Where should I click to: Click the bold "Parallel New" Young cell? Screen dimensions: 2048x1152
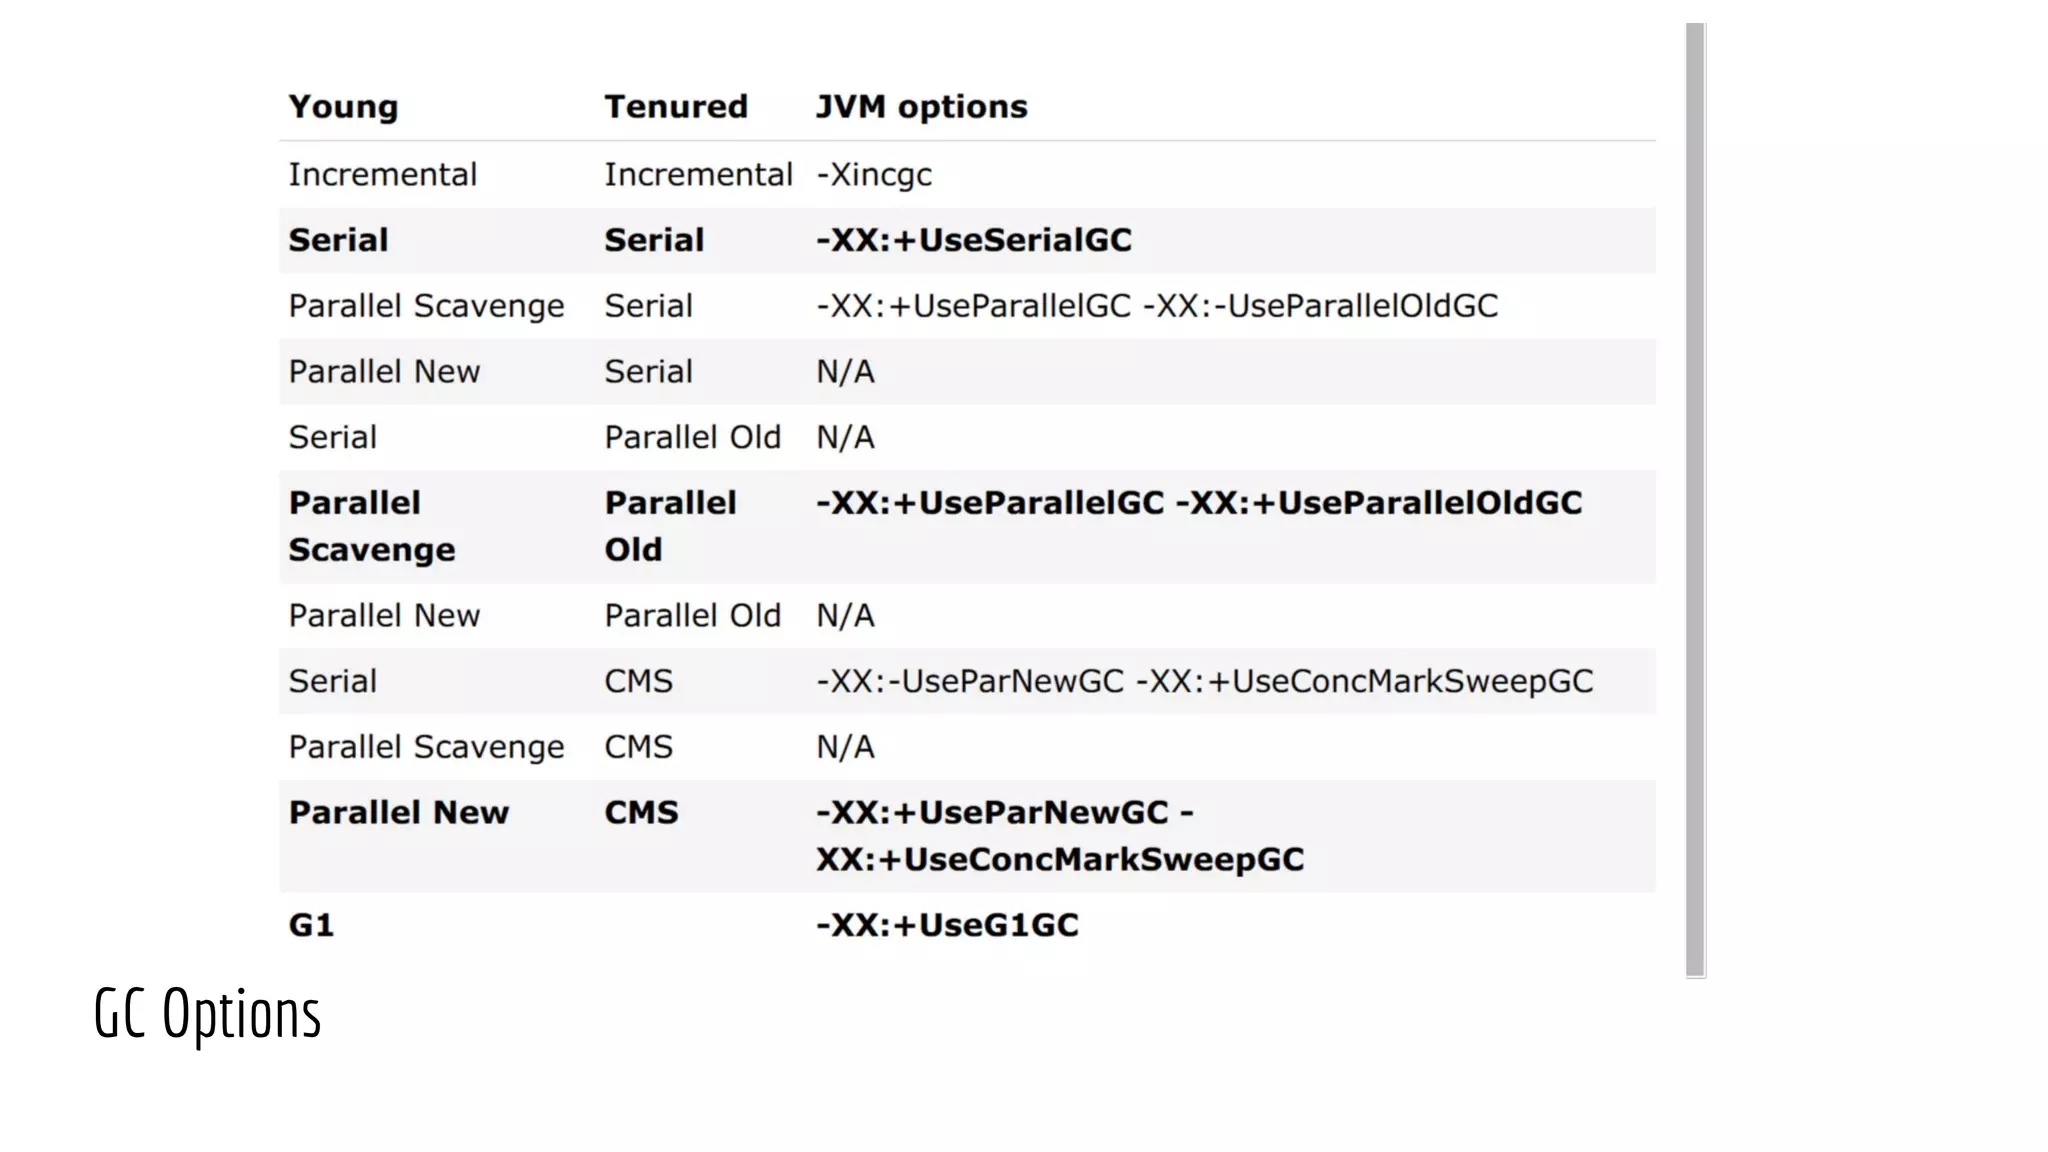398,813
